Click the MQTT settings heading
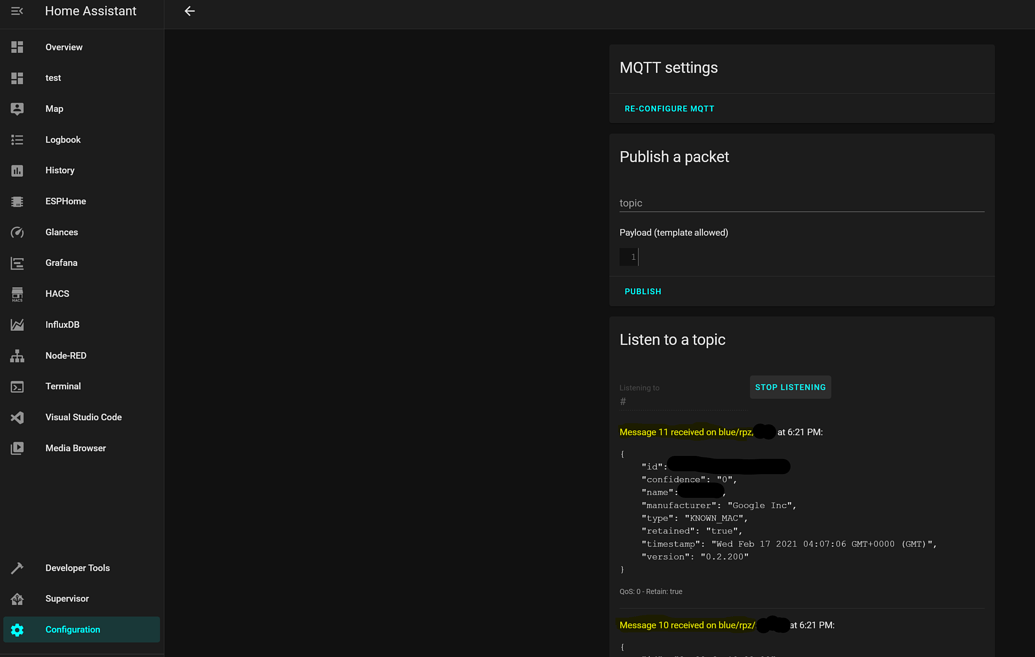The image size is (1035, 657). 669,67
